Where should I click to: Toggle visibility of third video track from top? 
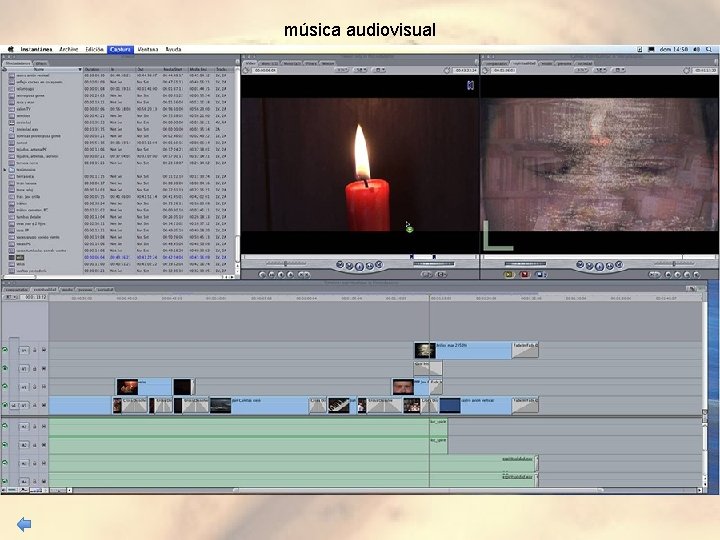(x=5, y=387)
